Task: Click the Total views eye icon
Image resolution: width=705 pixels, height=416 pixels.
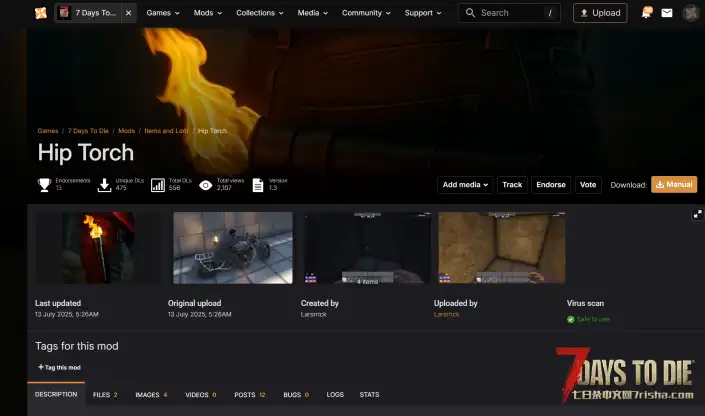Action: [x=205, y=185]
